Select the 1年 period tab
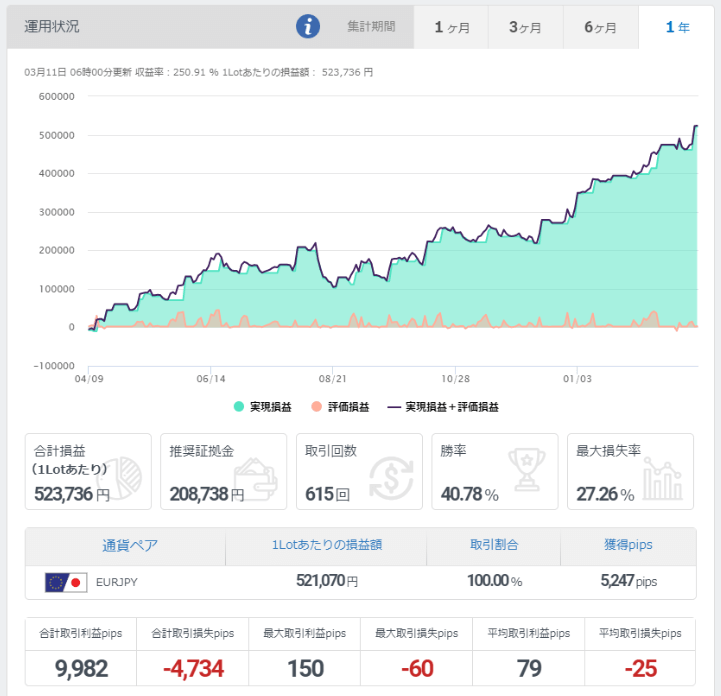721x696 pixels. point(676,27)
